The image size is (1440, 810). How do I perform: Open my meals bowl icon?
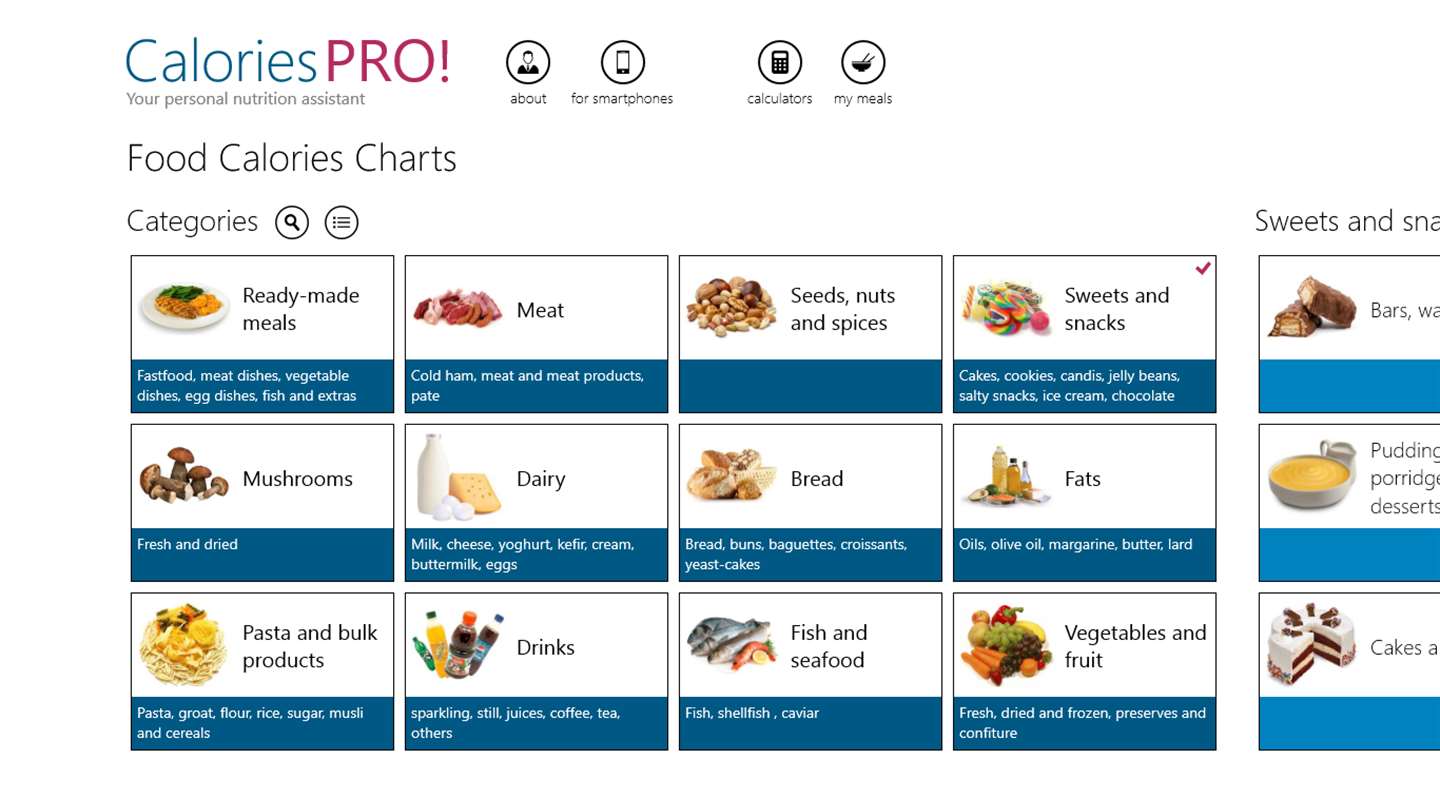pyautogui.click(x=863, y=63)
